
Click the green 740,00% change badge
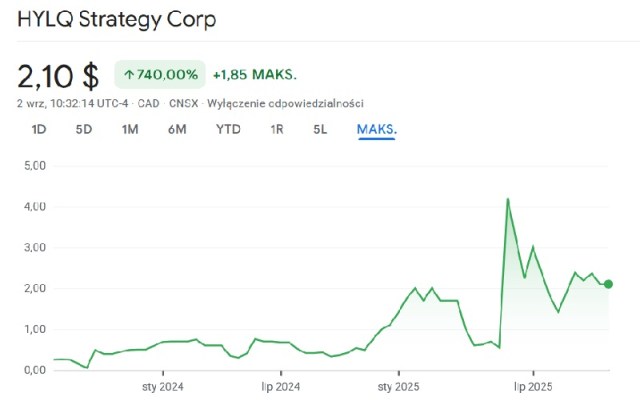click(x=160, y=74)
